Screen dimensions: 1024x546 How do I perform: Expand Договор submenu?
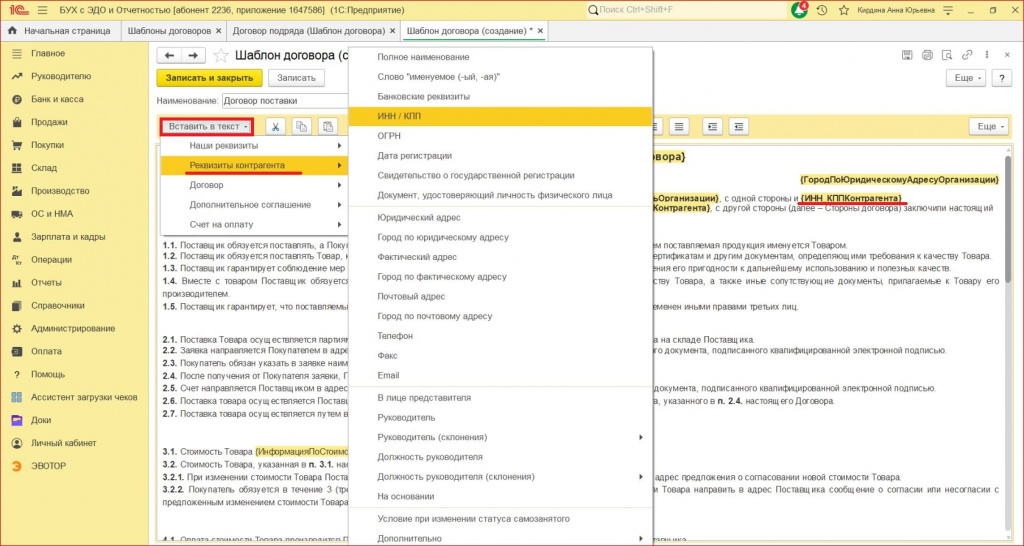pos(253,185)
